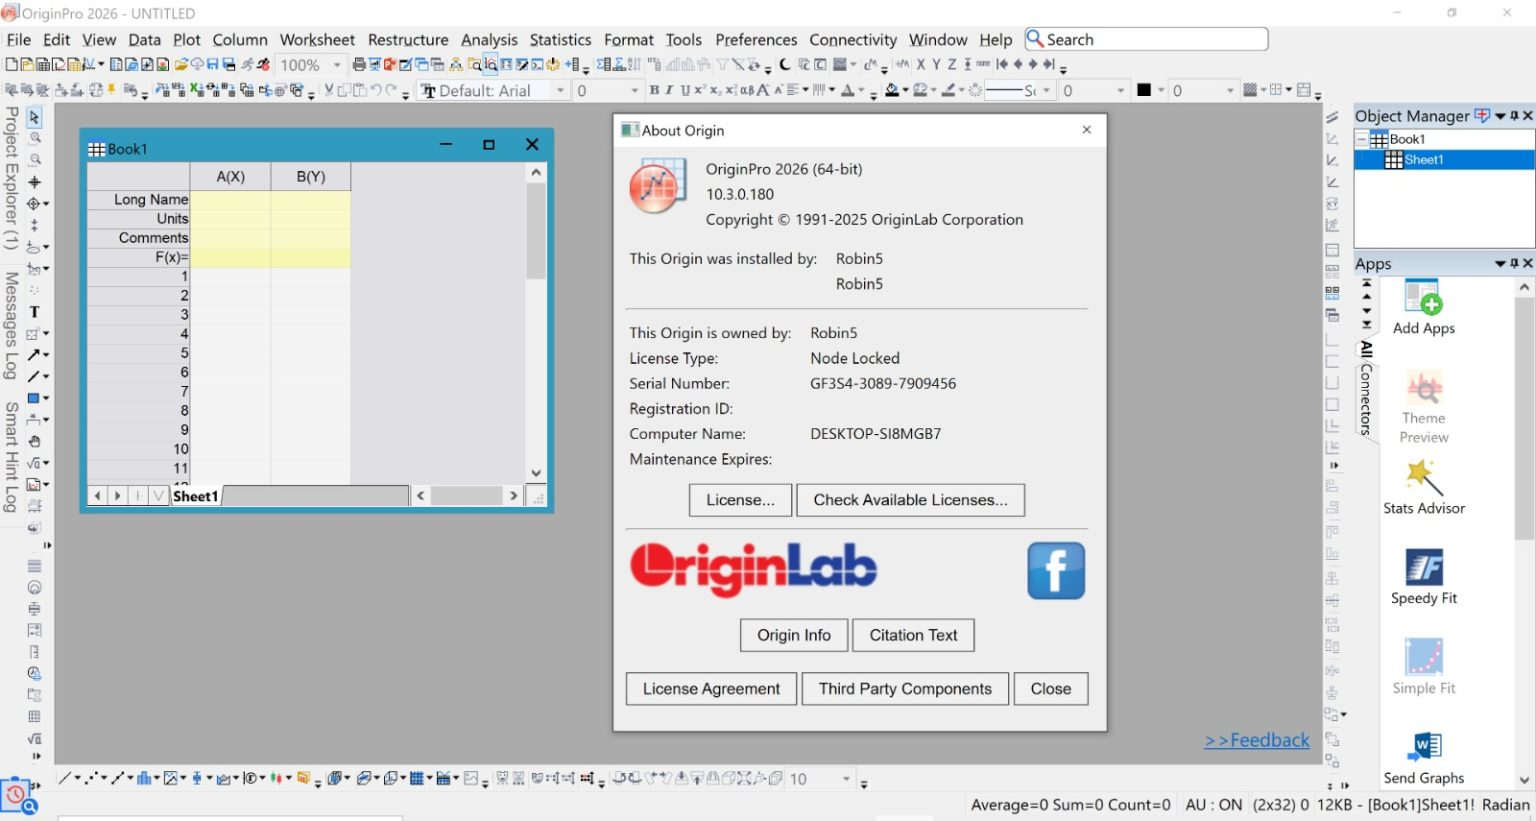Click the Open file folder icon
Screen dimensions: 1536x821
pyautogui.click(x=181, y=65)
